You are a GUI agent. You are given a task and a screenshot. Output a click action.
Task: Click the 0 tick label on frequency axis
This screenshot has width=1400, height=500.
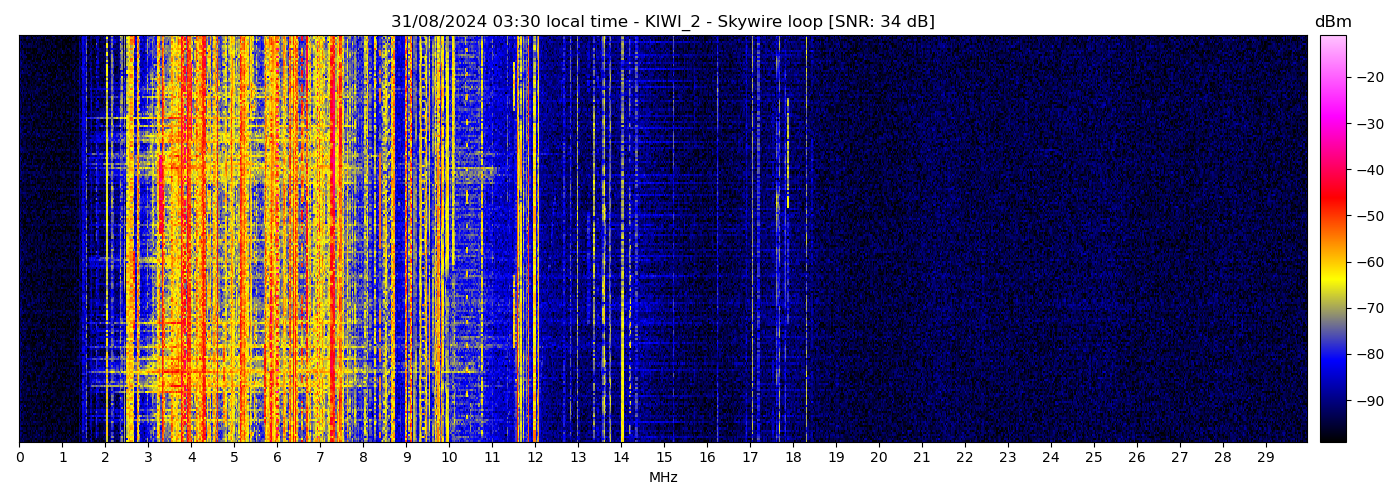19,458
